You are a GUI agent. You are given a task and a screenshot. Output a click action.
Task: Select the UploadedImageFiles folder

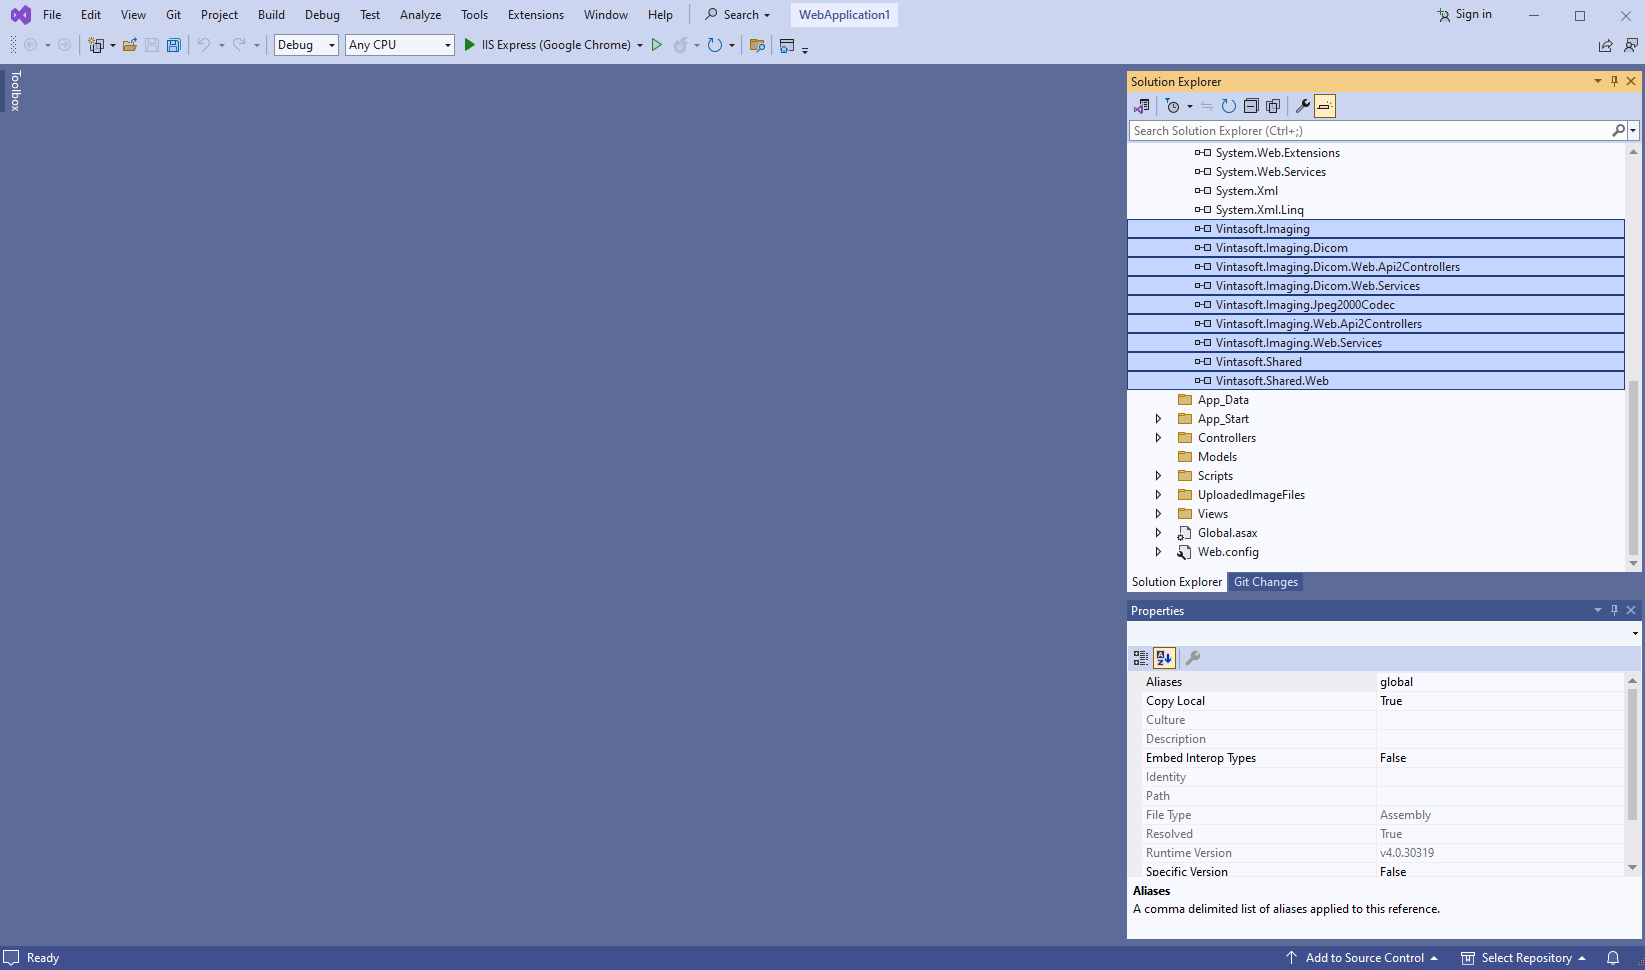(1251, 495)
